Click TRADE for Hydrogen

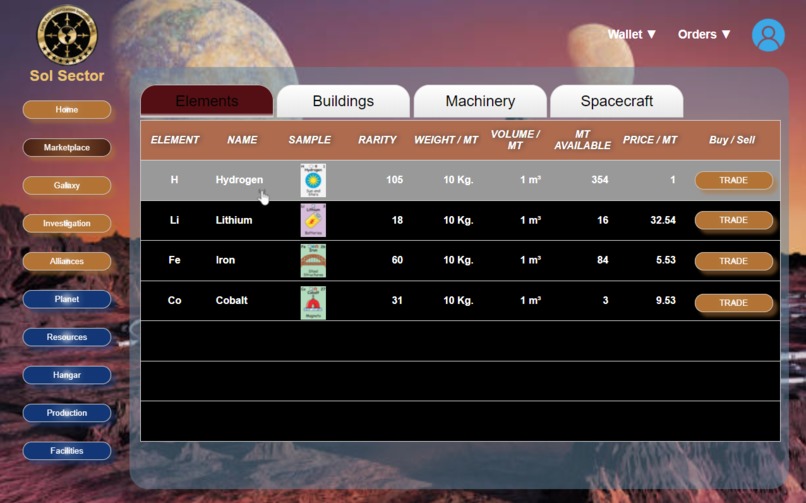pyautogui.click(x=734, y=180)
